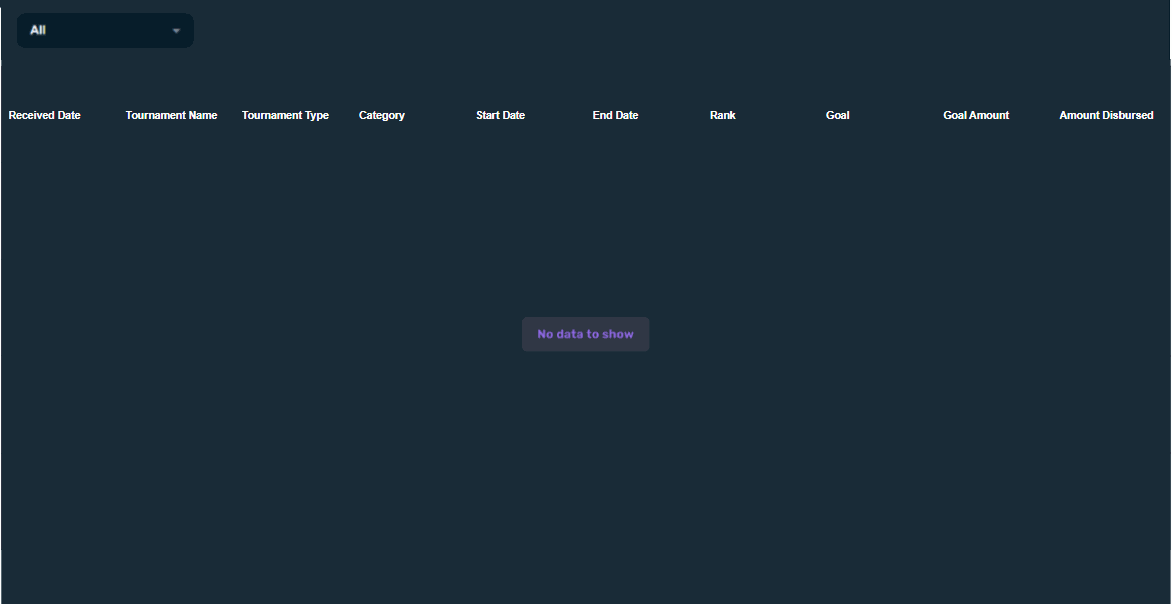Click the Category column header
The height and width of the screenshot is (604, 1172).
(x=382, y=115)
